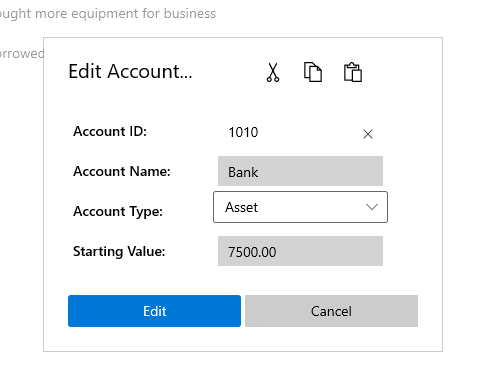
Task: Click the Copy icon in dialog header
Action: pyautogui.click(x=313, y=72)
